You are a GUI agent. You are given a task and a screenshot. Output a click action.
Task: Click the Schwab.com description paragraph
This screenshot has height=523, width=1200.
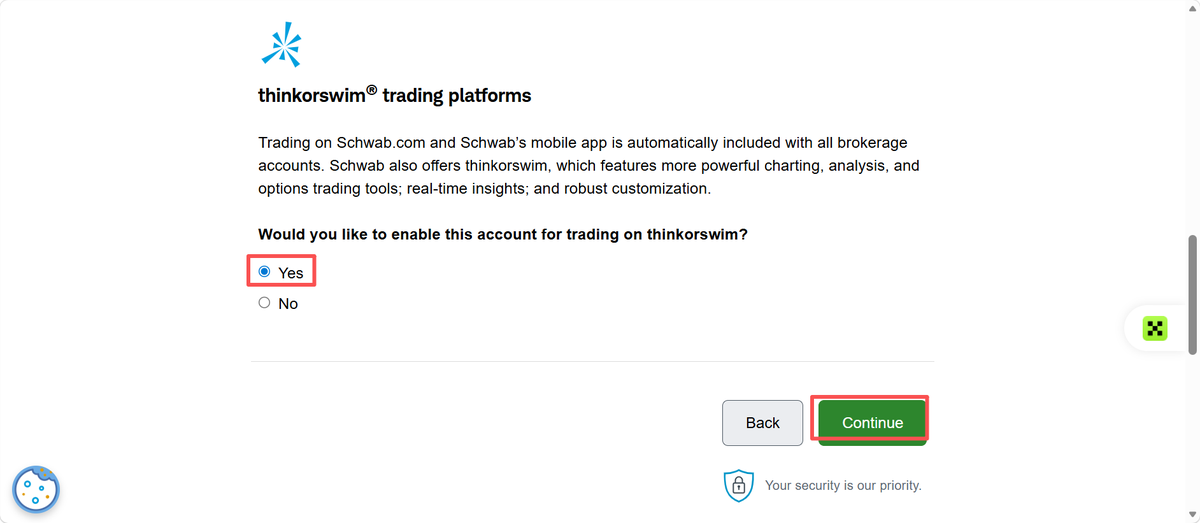589,165
